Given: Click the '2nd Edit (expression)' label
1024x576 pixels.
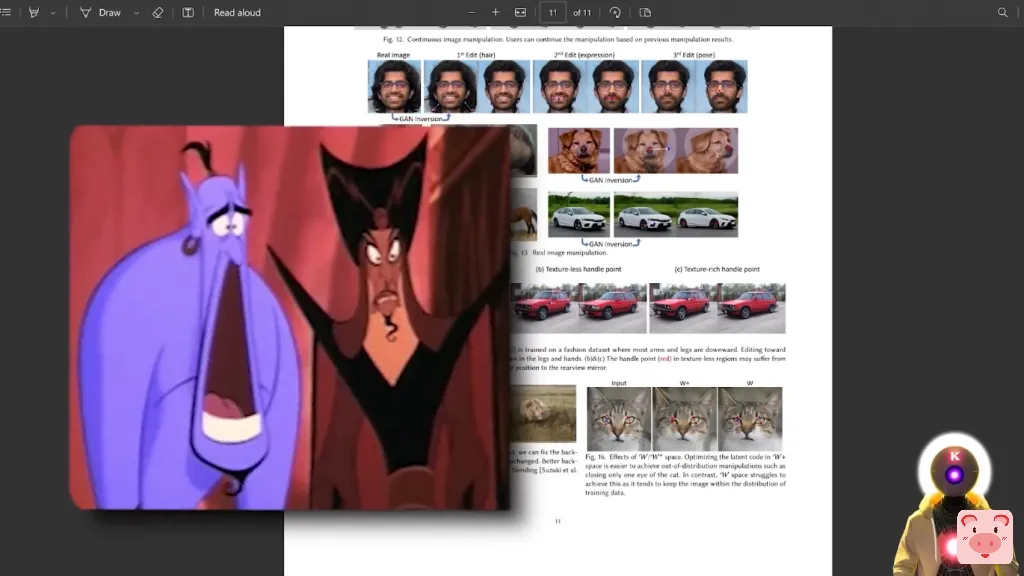Looking at the screenshot, I should click(584, 55).
